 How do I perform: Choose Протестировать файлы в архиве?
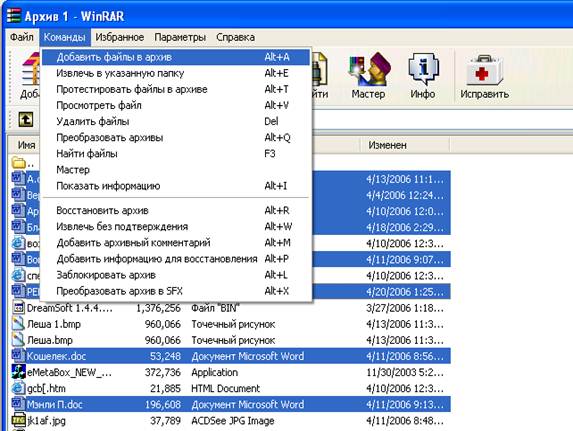(x=176, y=89)
